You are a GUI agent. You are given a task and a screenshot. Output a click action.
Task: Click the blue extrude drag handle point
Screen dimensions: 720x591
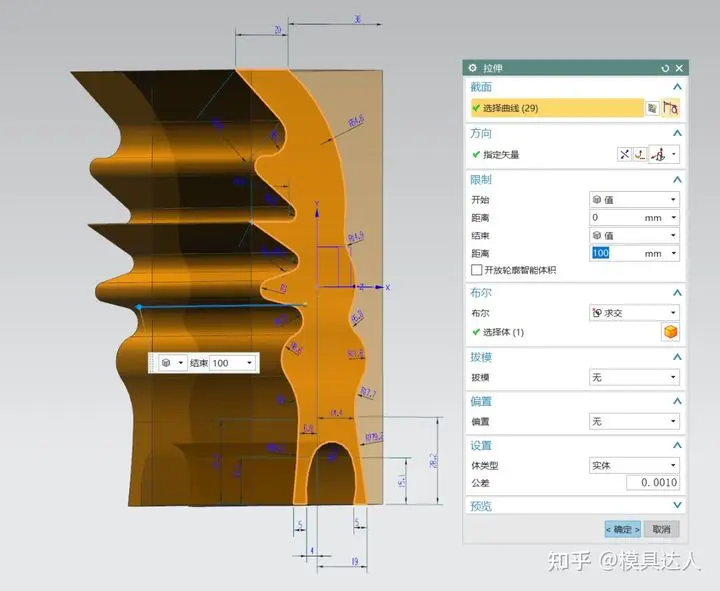(x=139, y=307)
